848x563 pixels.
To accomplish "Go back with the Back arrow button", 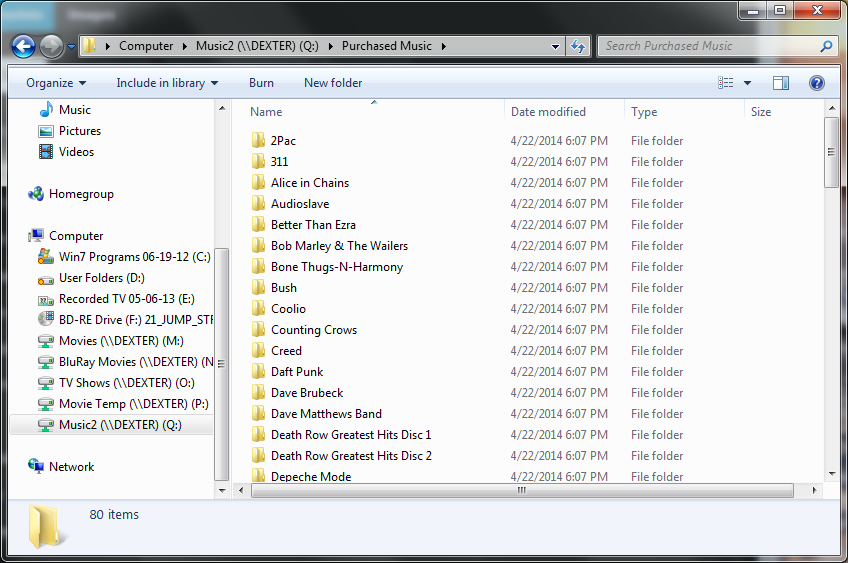I will point(23,47).
